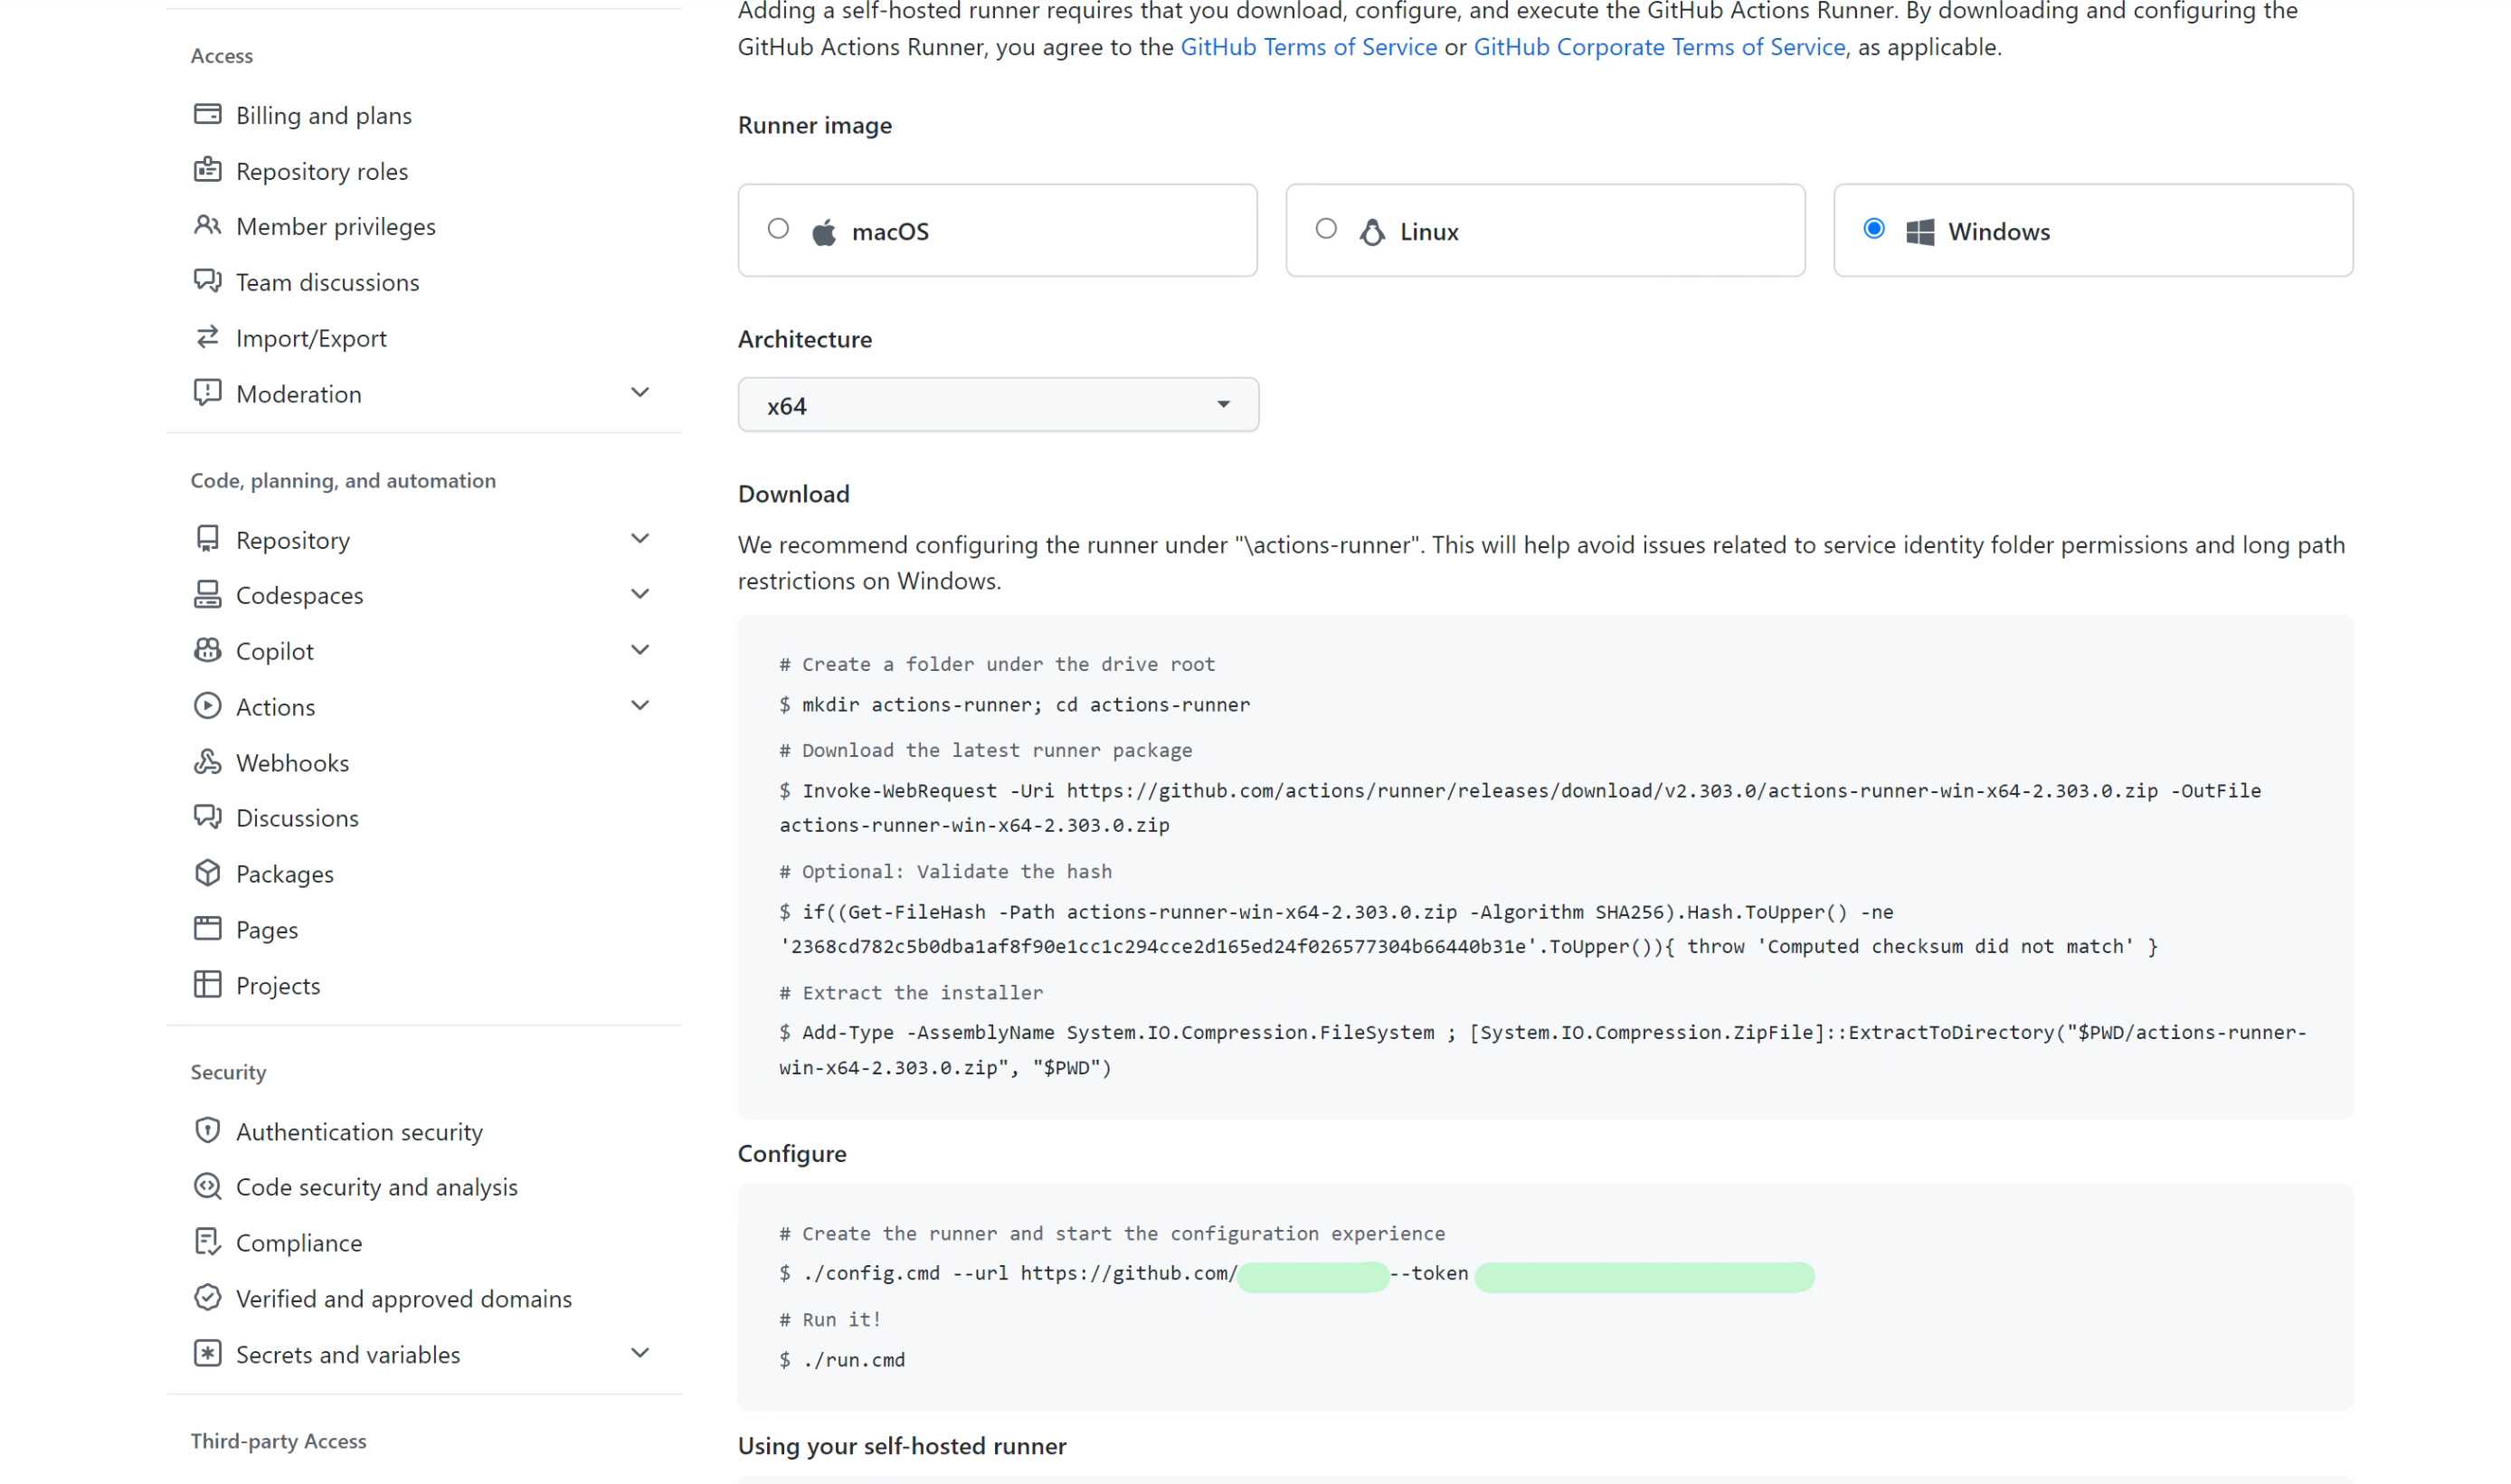Click the Apple logo in macOS option

click(824, 232)
